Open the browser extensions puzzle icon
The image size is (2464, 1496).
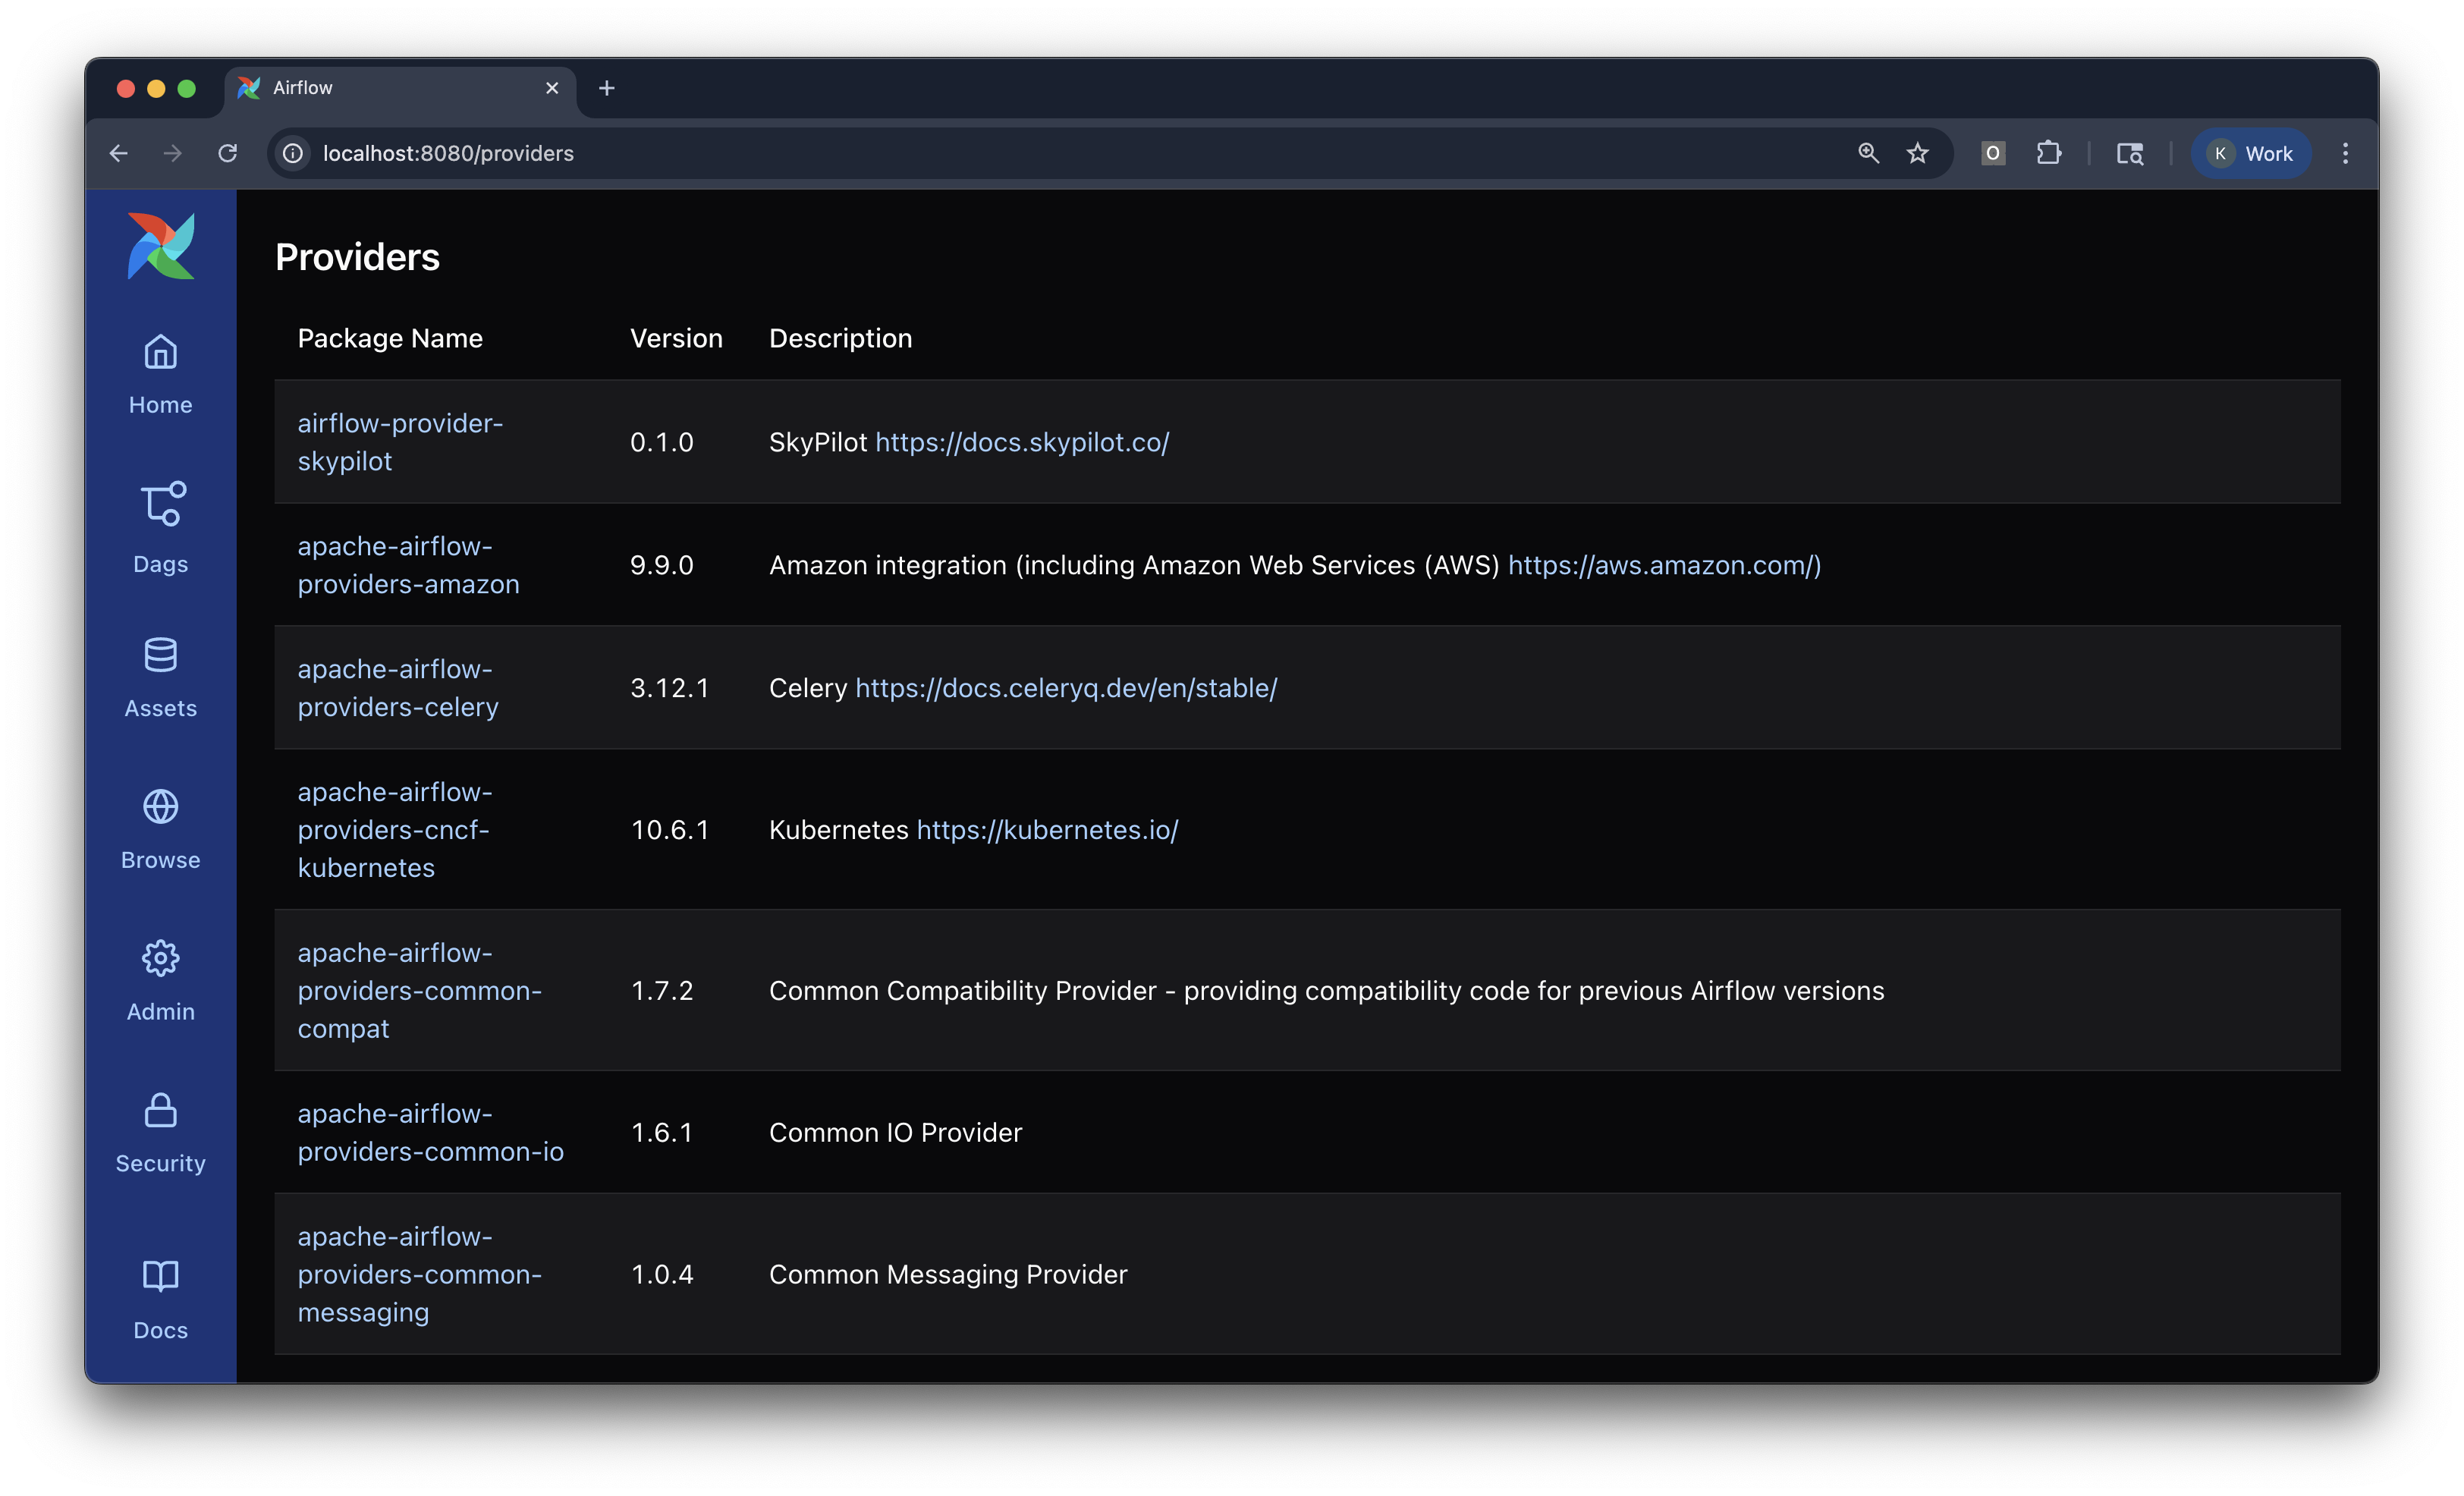2048,153
